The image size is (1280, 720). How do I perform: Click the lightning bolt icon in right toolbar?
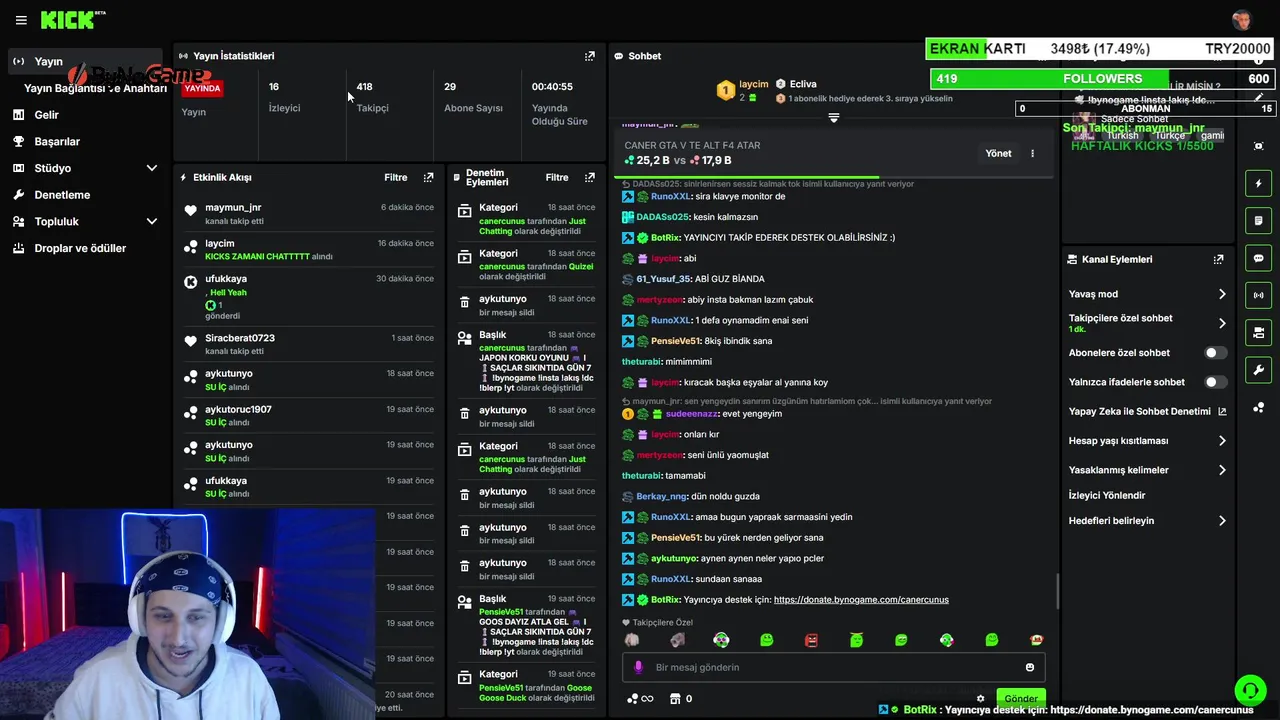click(x=1258, y=183)
